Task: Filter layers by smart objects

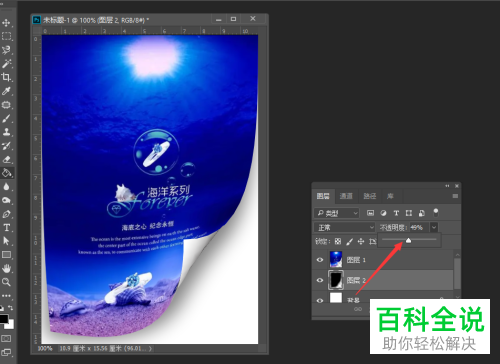Action: 422,213
